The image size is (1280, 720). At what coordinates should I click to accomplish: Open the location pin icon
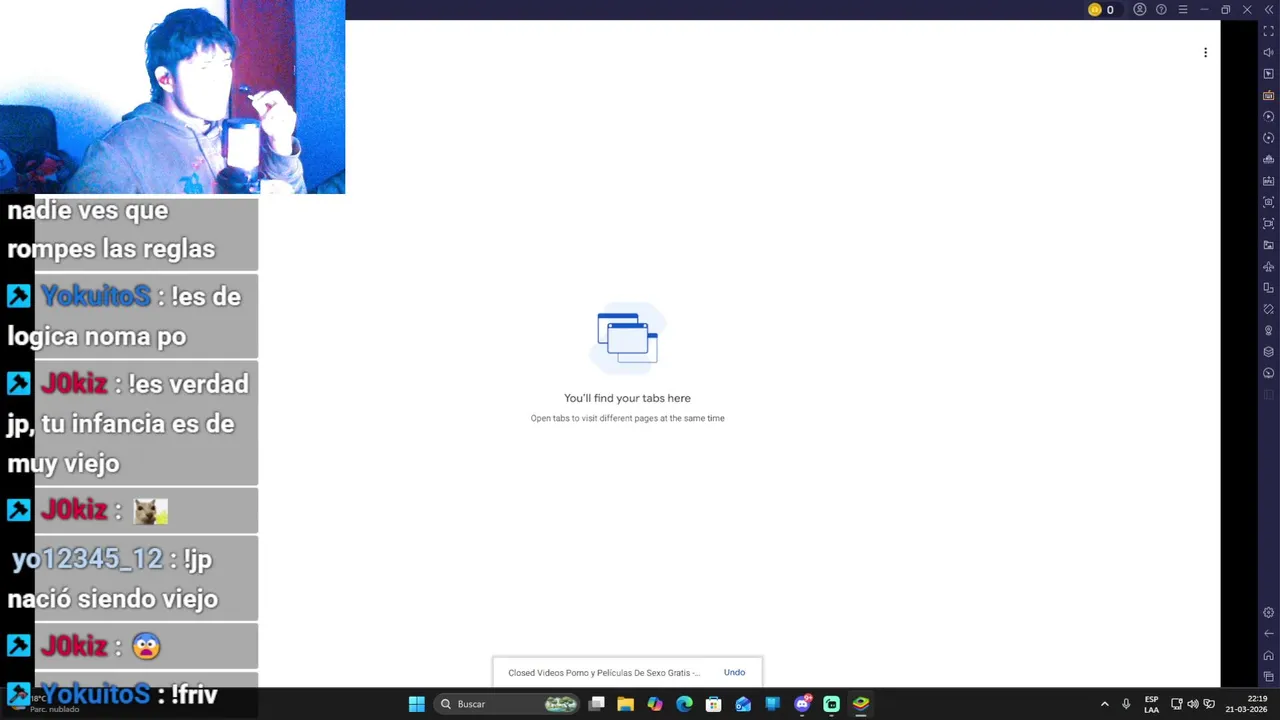click(1268, 330)
